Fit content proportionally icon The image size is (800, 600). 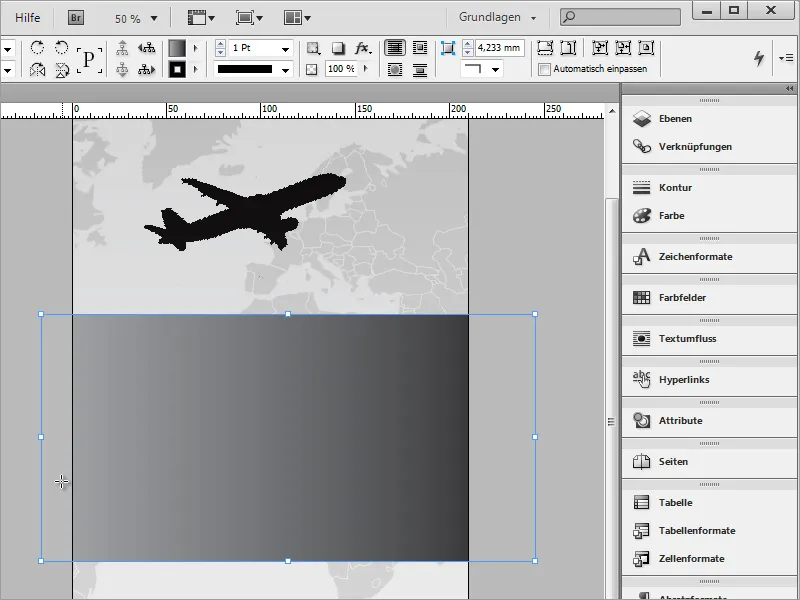(568, 48)
